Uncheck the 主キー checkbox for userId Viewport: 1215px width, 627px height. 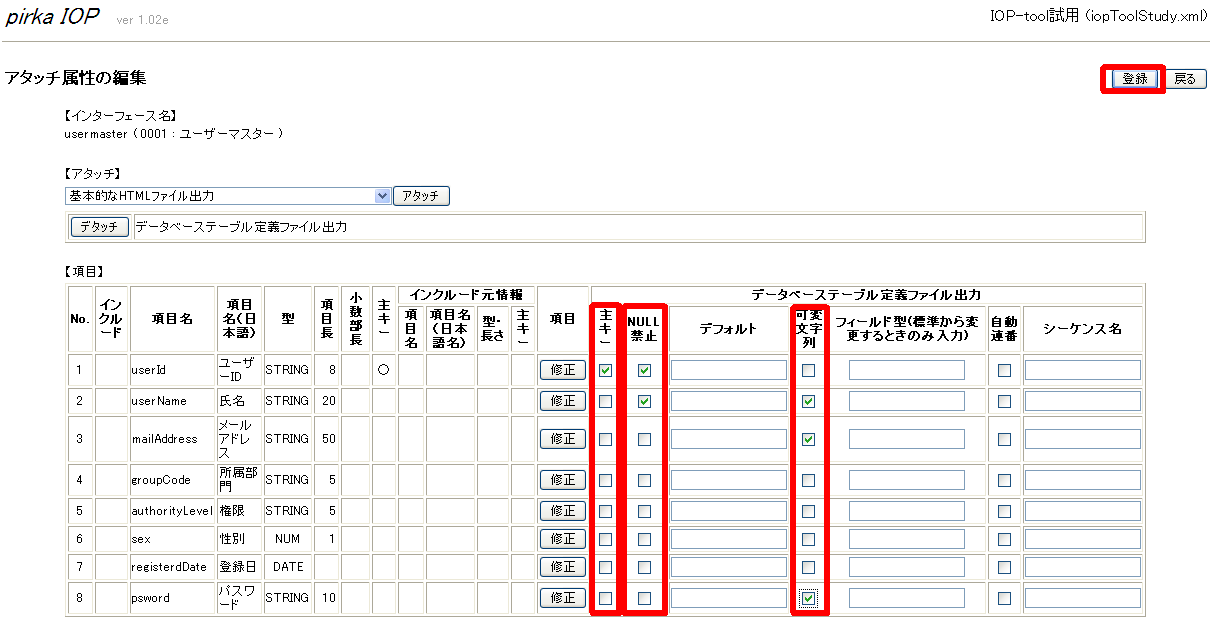(x=605, y=370)
